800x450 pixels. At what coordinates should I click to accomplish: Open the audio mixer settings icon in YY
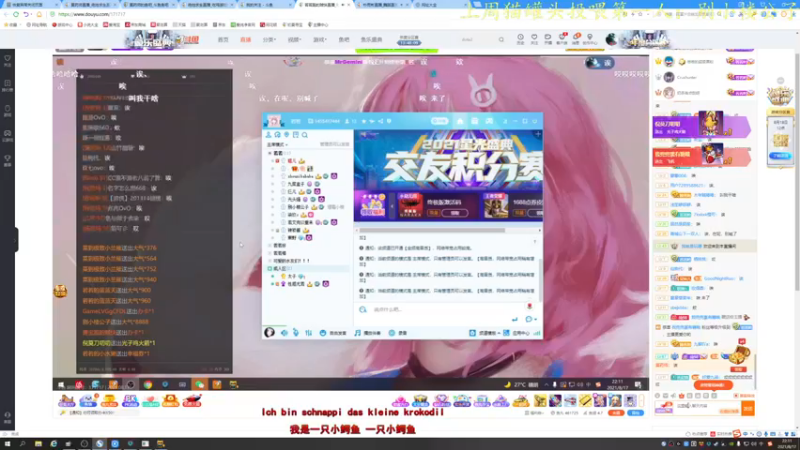click(309, 333)
